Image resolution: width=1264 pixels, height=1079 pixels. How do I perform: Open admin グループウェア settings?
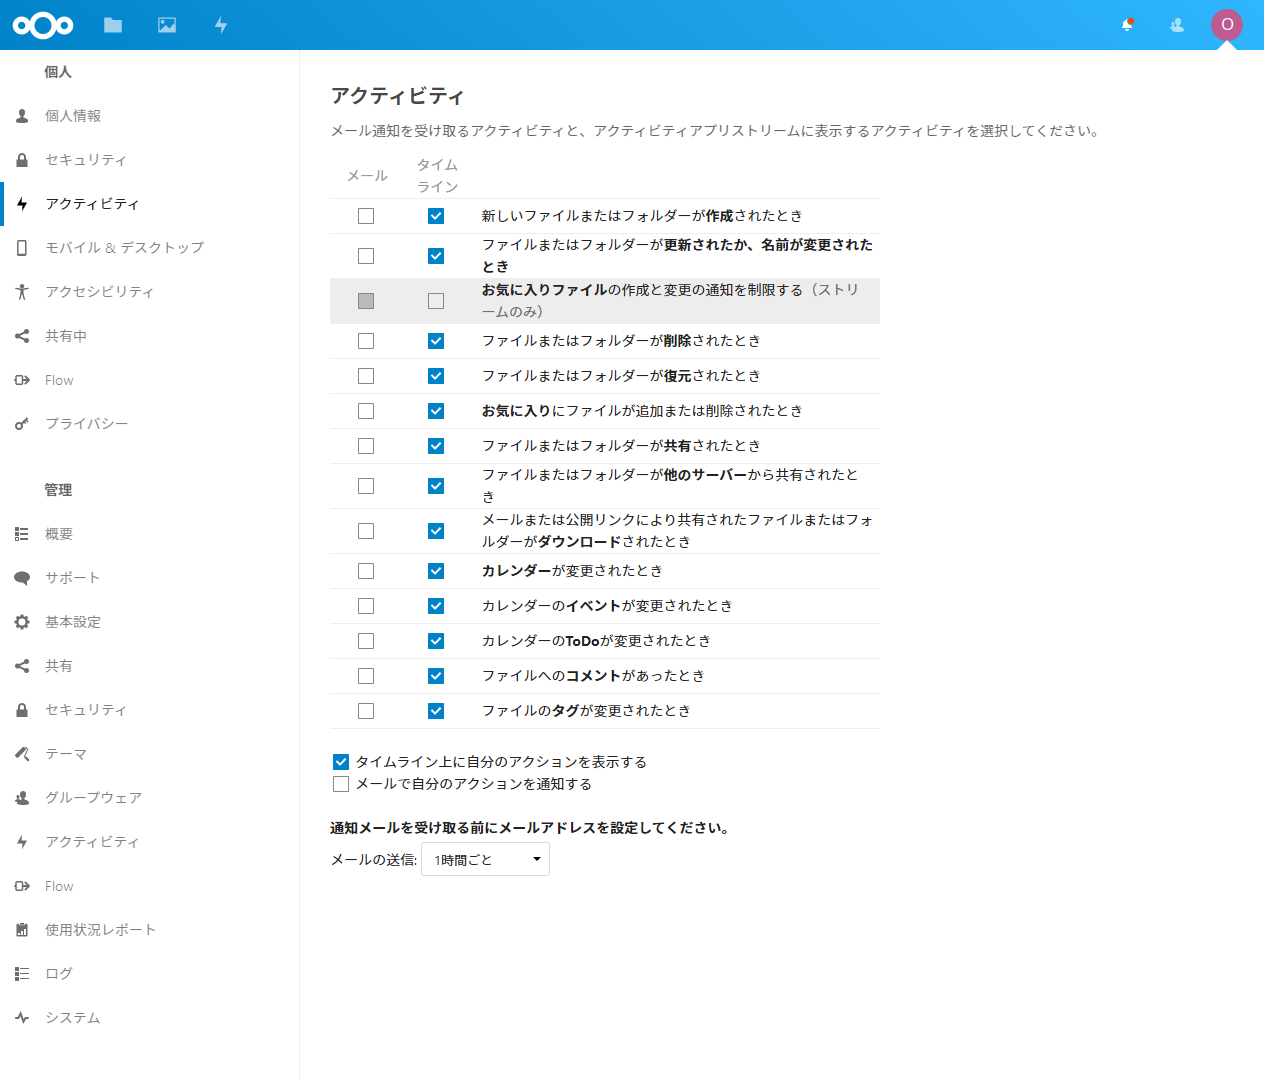point(150,798)
